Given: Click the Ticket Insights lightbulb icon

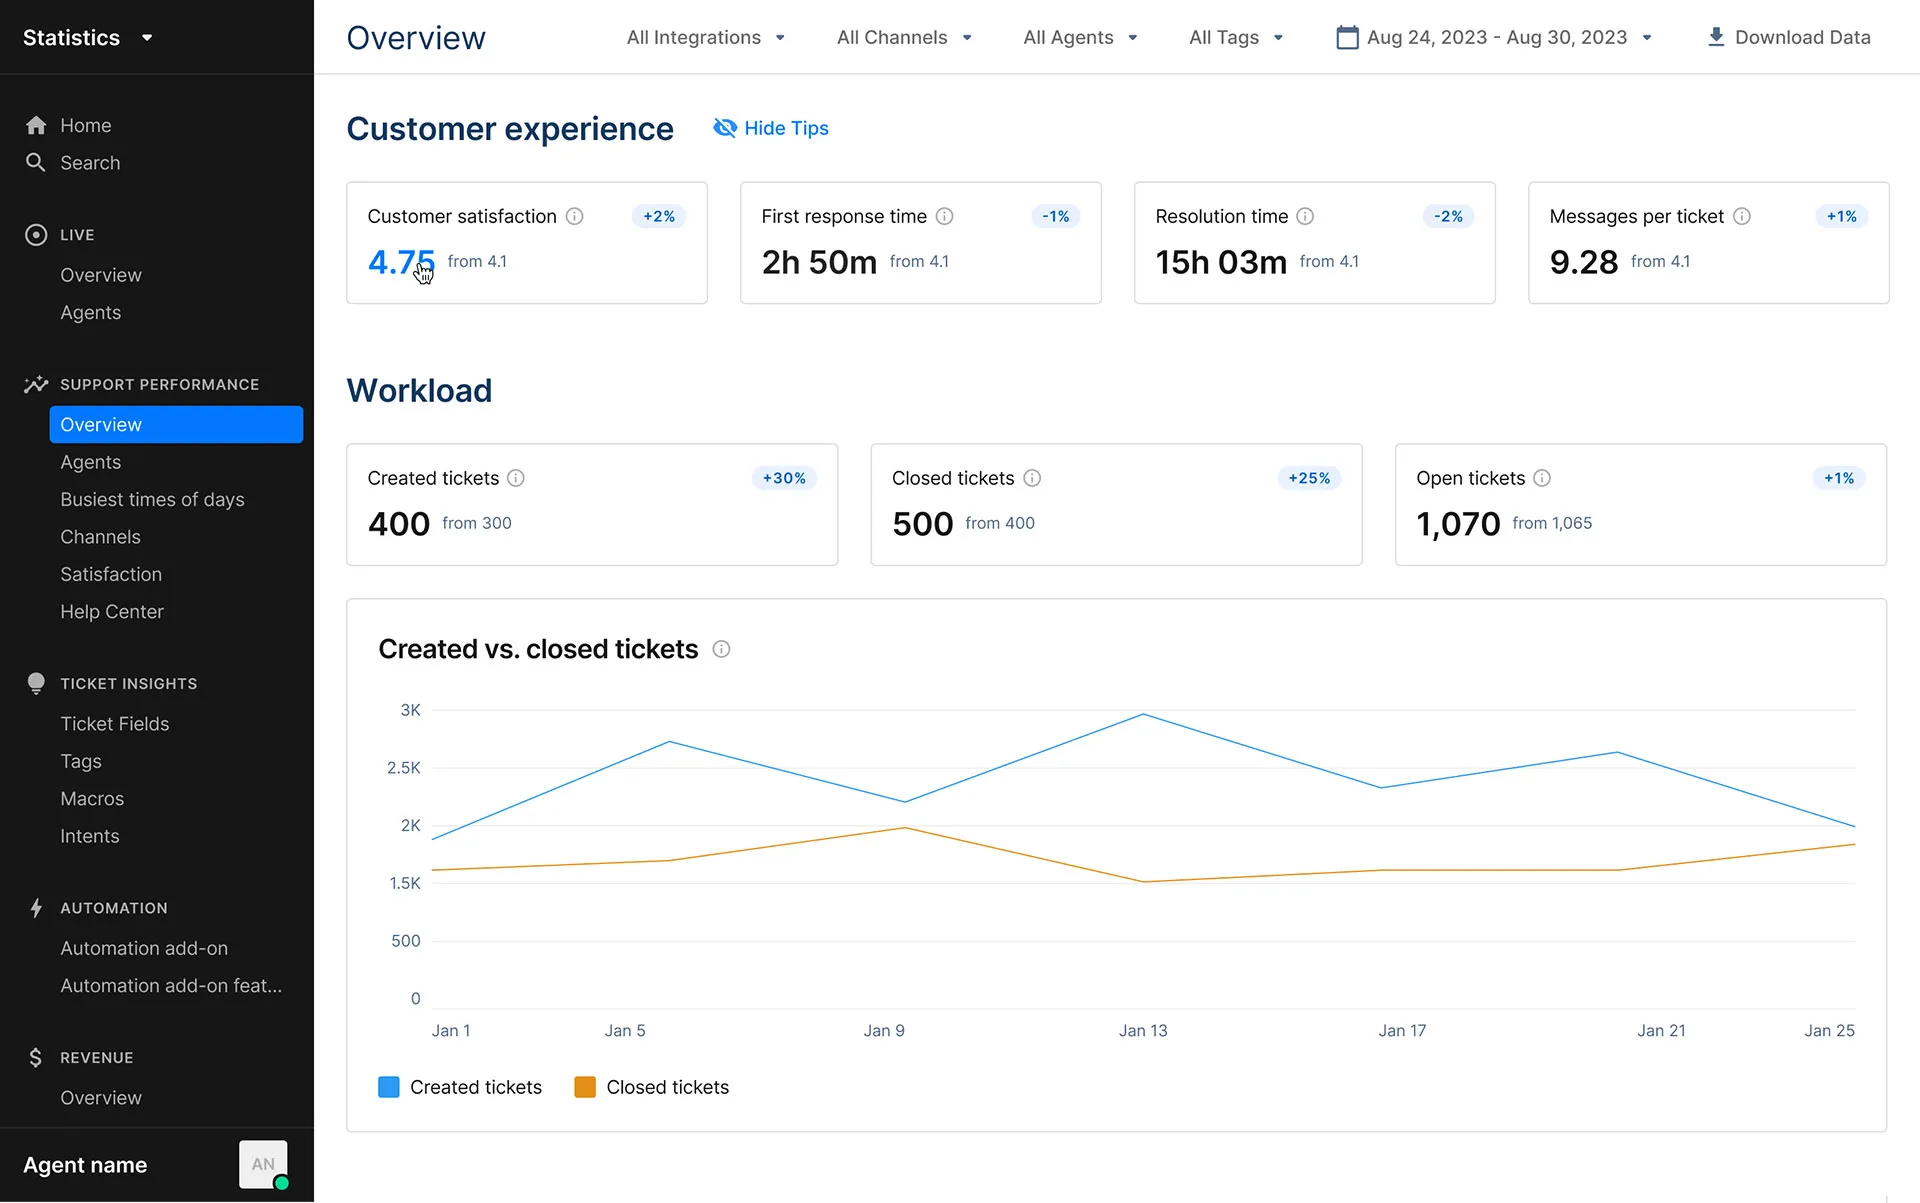Looking at the screenshot, I should (36, 683).
